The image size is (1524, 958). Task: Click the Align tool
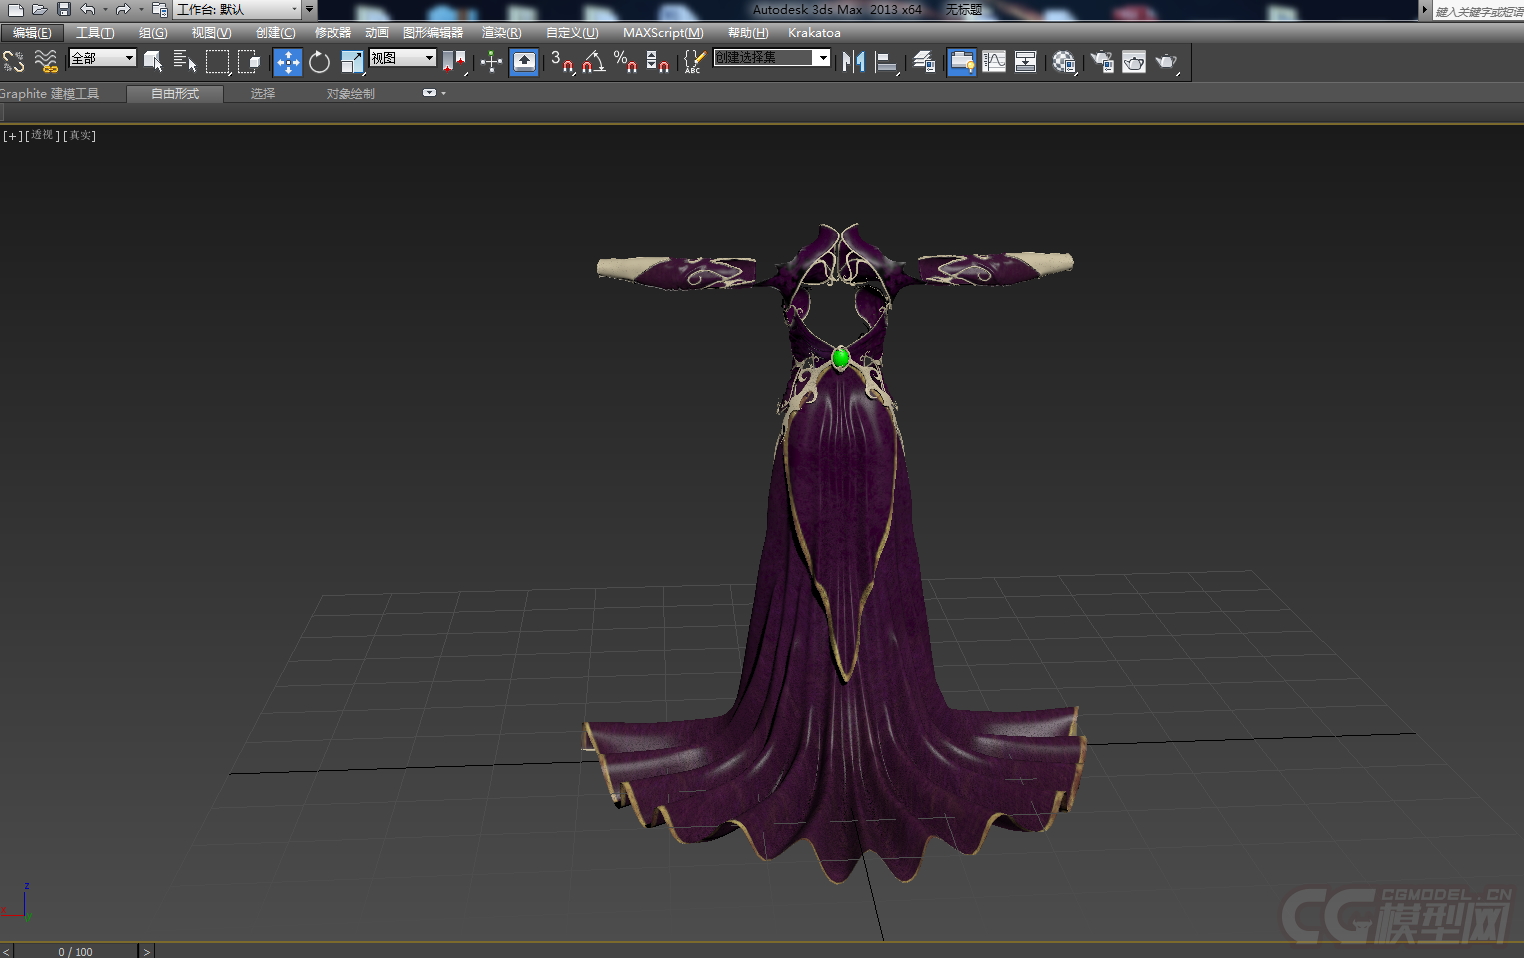click(886, 62)
